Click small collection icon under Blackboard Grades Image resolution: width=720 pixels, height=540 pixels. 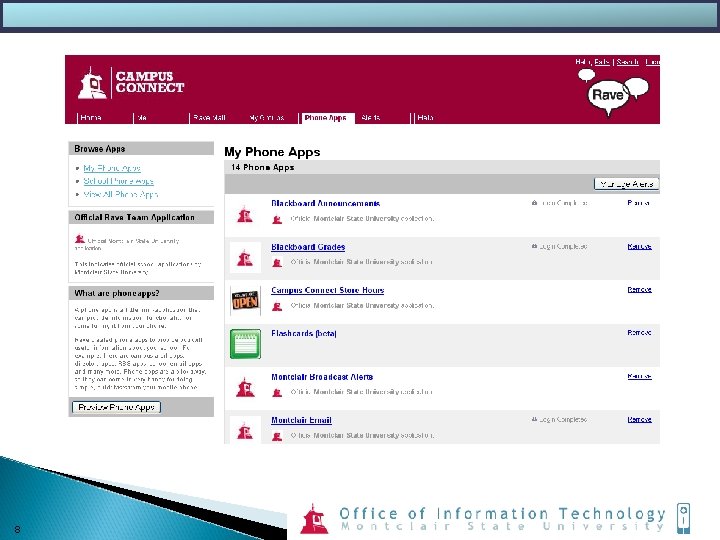point(277,263)
